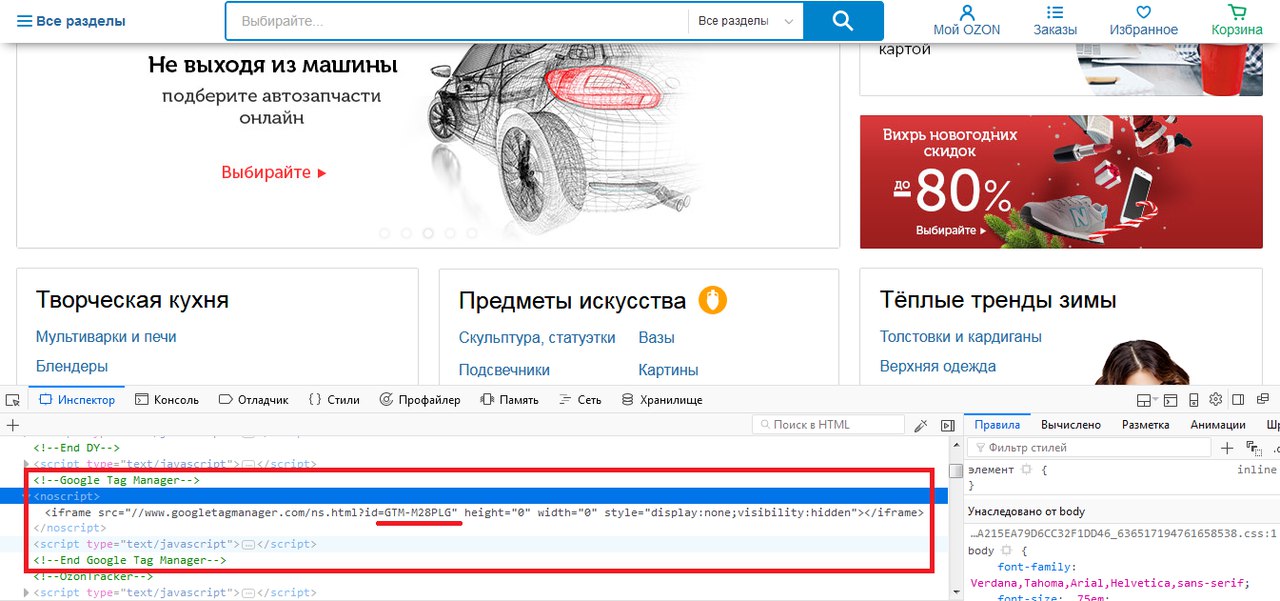Open the Мультиварки и печи link
1280x601 pixels.
(x=106, y=337)
